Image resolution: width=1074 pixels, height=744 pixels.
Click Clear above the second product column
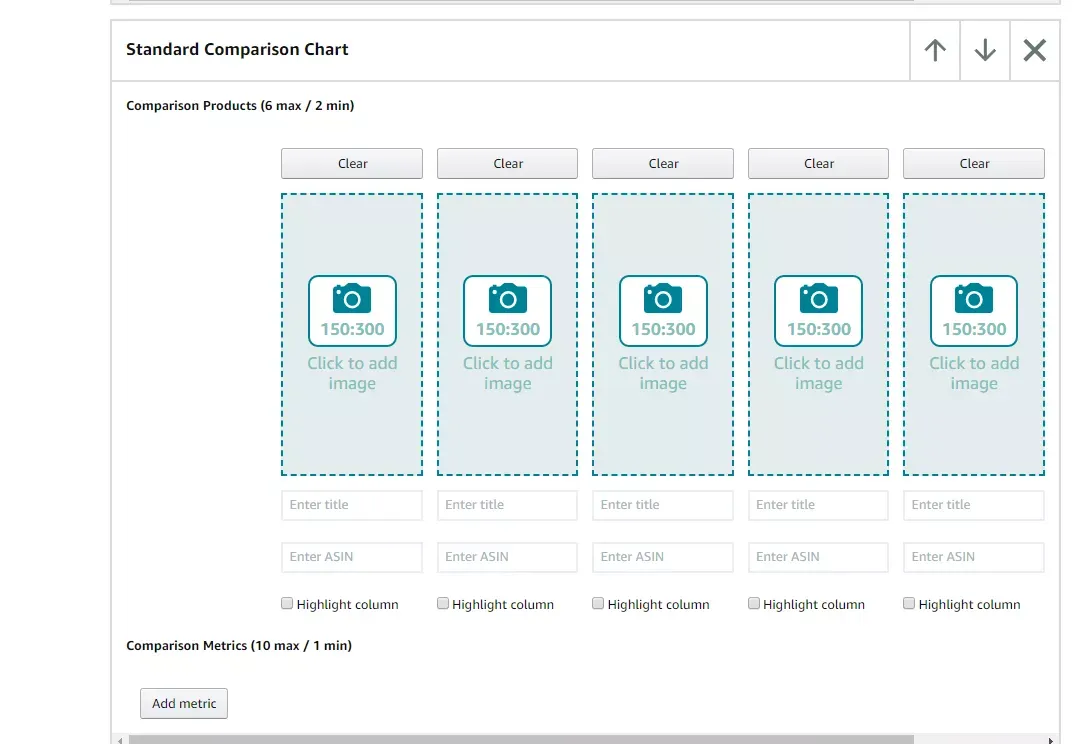click(x=508, y=164)
